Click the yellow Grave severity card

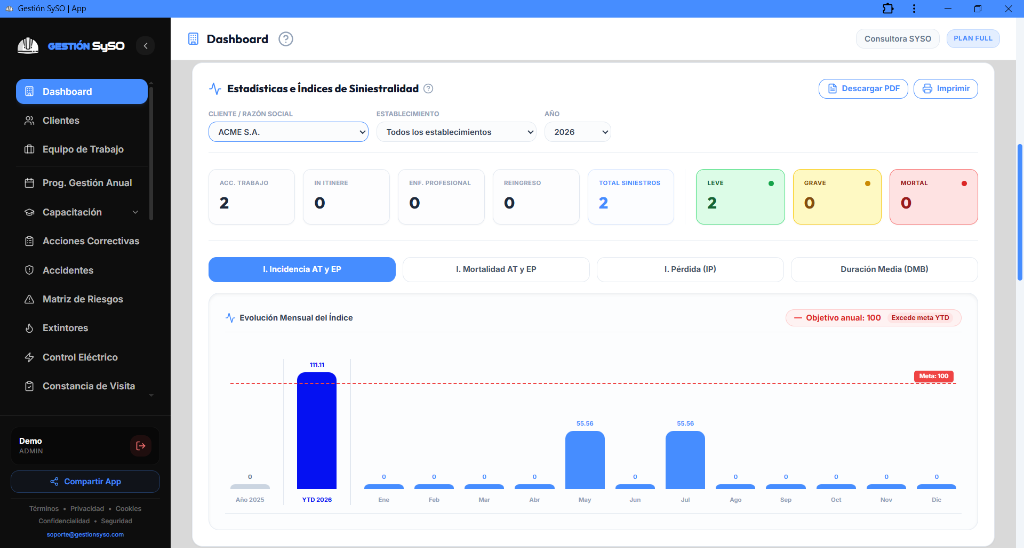(837, 197)
